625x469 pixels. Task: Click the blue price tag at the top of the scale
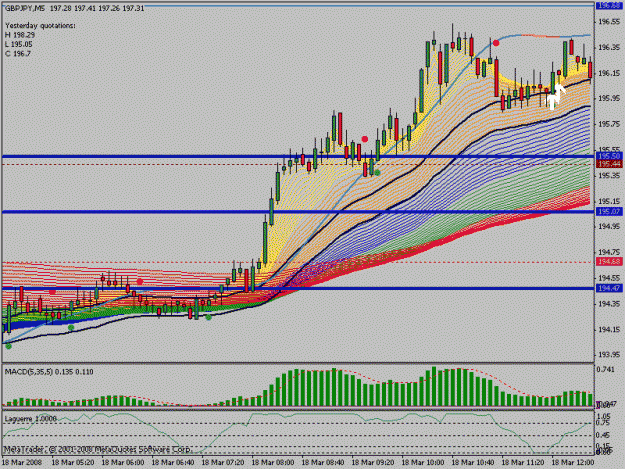(609, 6)
